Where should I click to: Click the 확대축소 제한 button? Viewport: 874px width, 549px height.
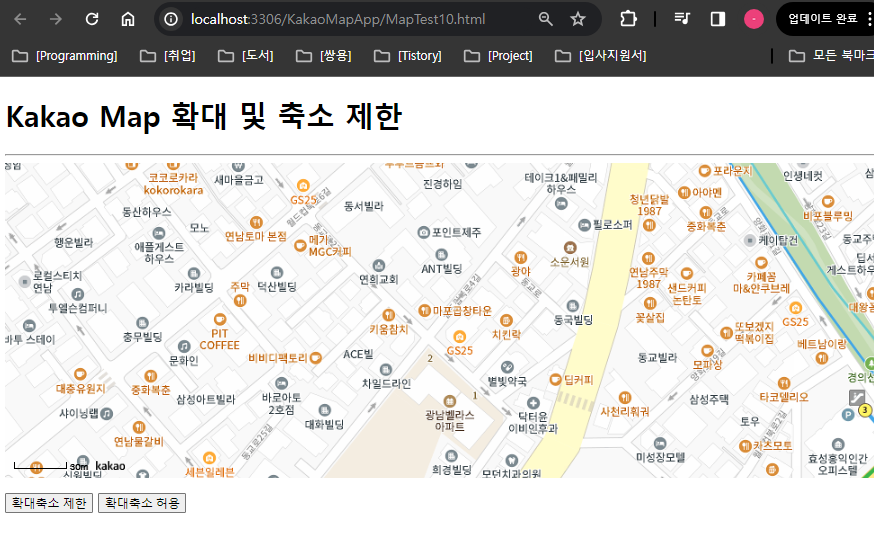click(x=49, y=503)
